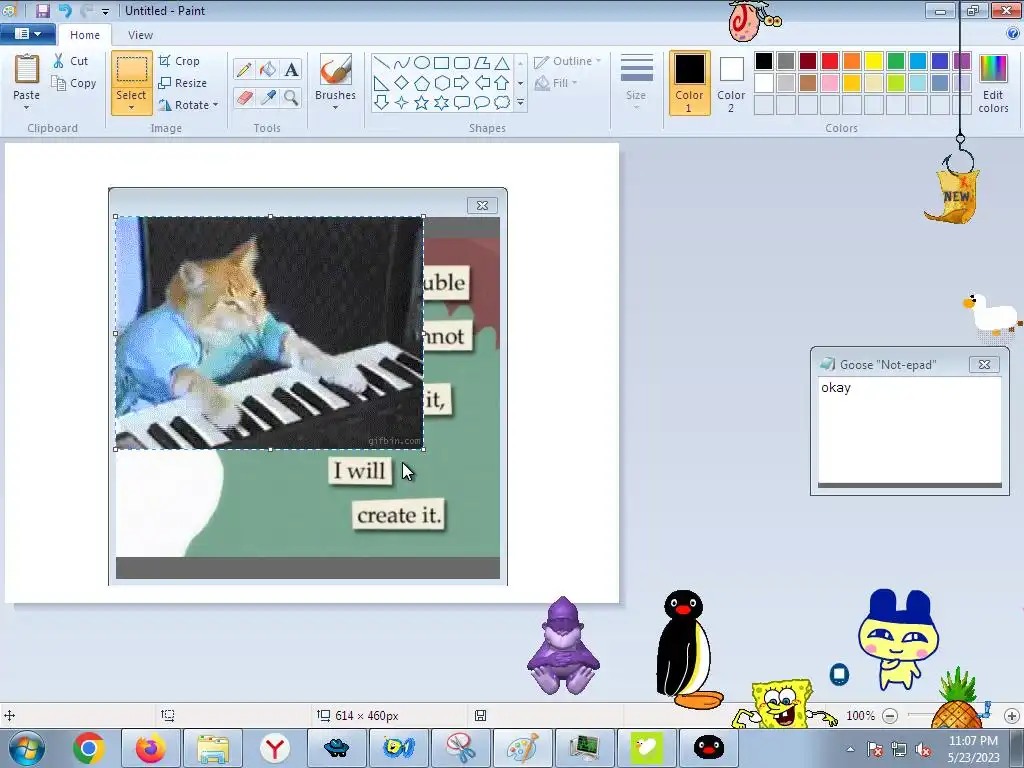The height and width of the screenshot is (768, 1024).
Task: Expand the shapes gallery more arrow
Action: (520, 103)
